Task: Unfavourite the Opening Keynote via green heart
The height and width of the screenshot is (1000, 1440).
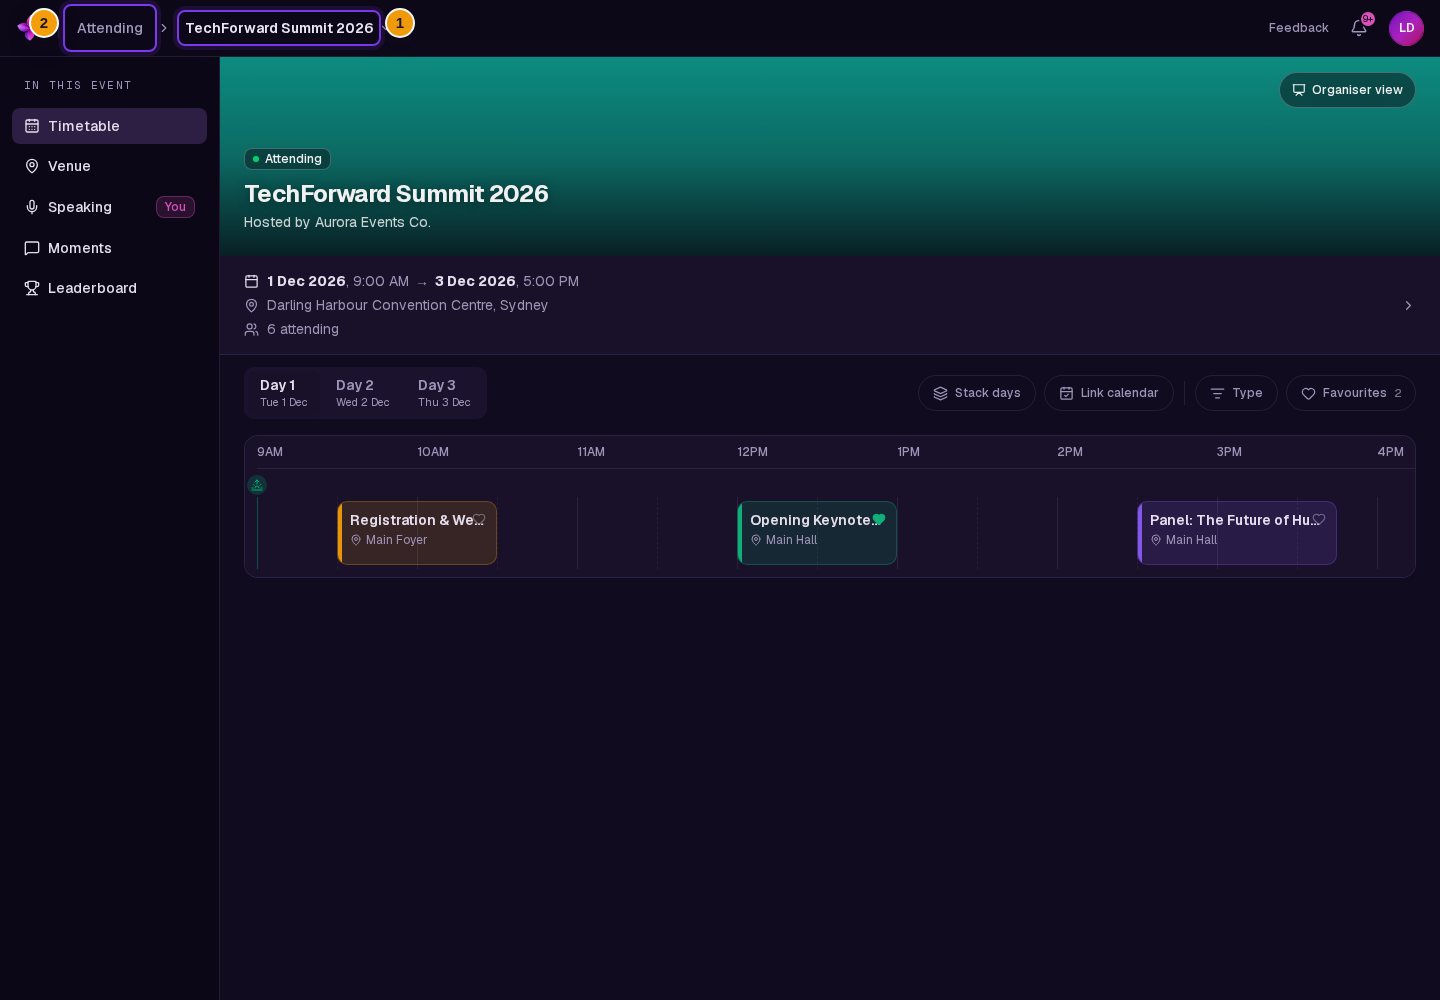Action: tap(879, 519)
